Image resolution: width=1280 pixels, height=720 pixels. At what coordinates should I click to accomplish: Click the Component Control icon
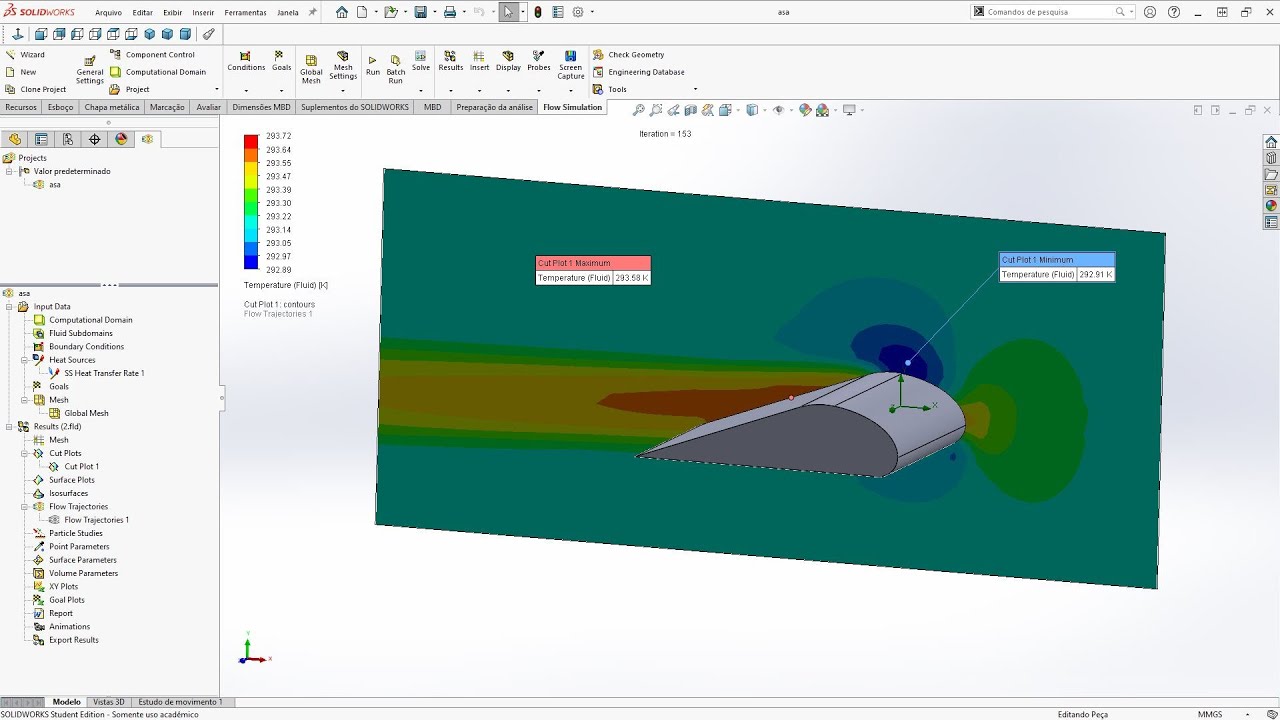click(115, 55)
